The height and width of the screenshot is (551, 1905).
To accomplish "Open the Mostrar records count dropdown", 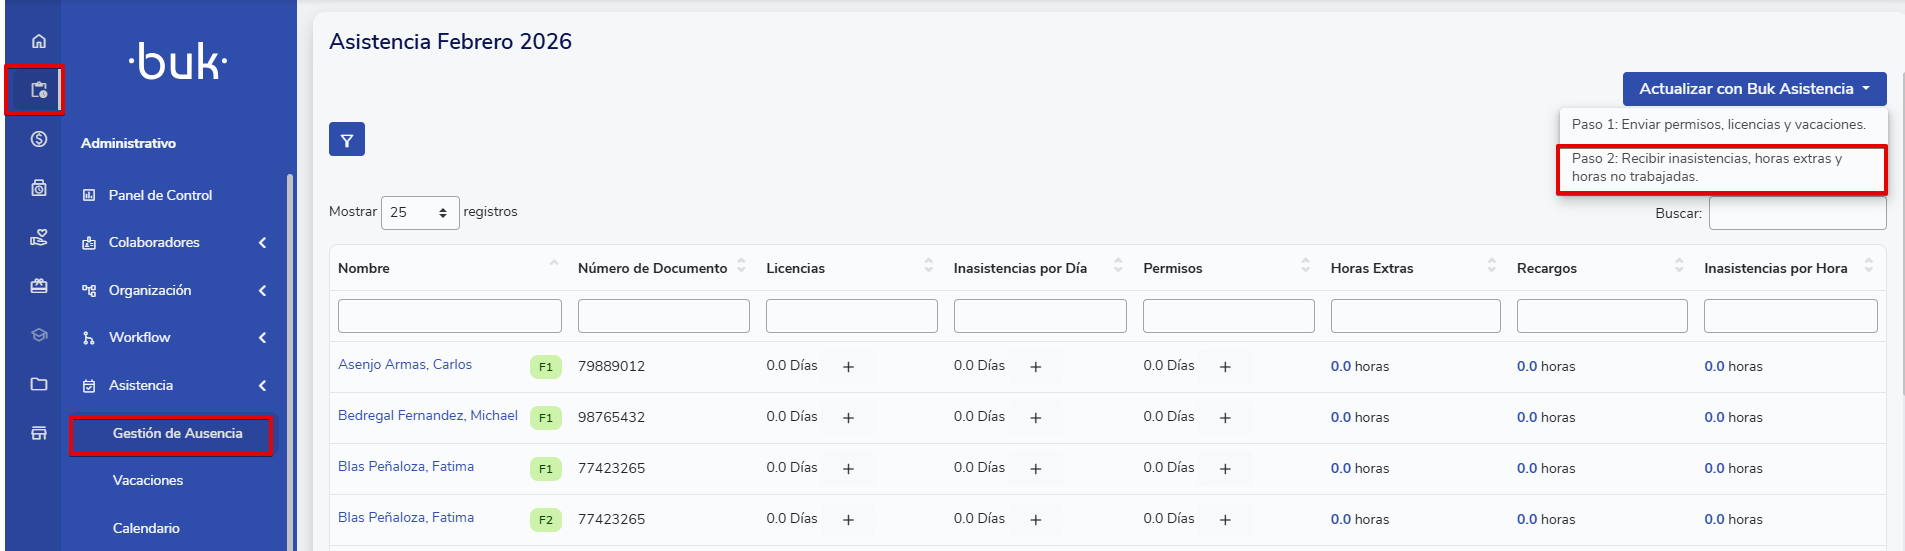I will click(x=420, y=213).
